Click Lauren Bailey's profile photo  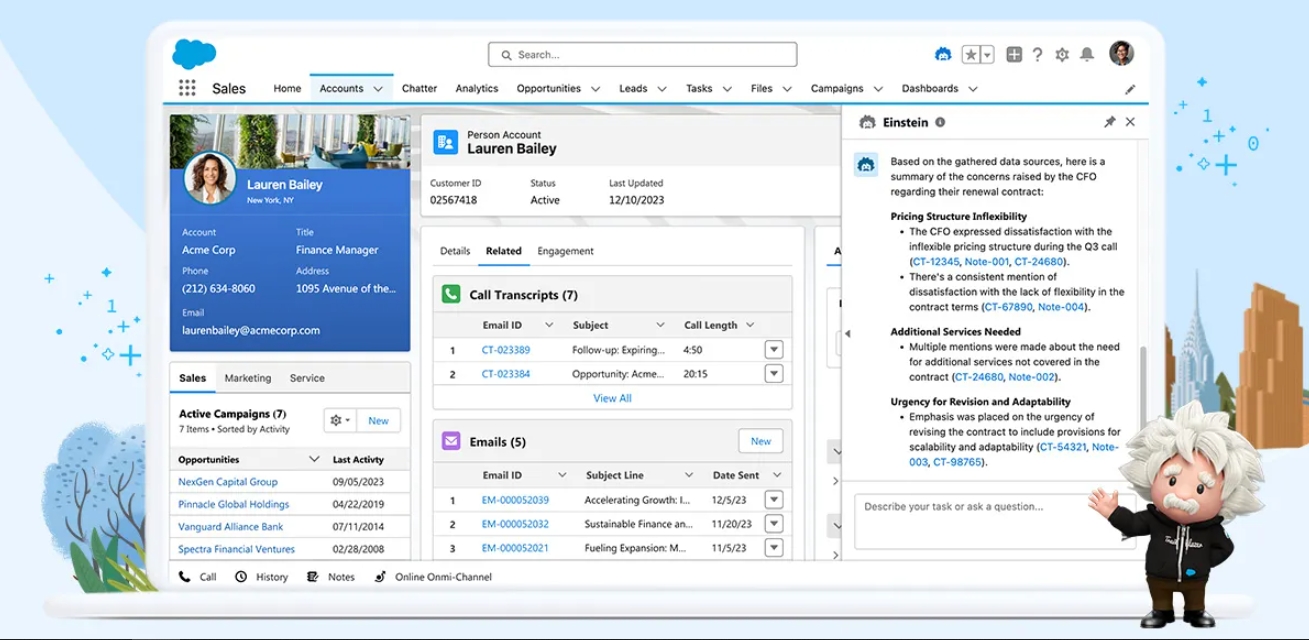(x=210, y=178)
